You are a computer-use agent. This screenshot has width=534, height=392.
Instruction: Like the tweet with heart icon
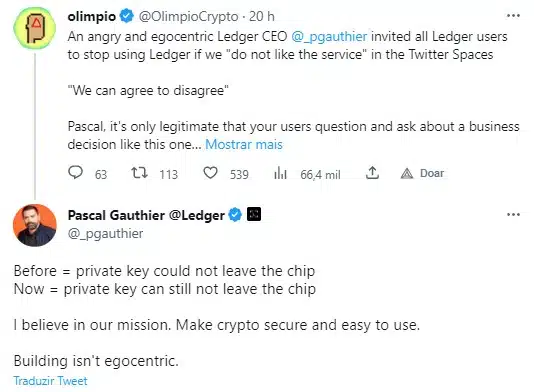pos(210,173)
